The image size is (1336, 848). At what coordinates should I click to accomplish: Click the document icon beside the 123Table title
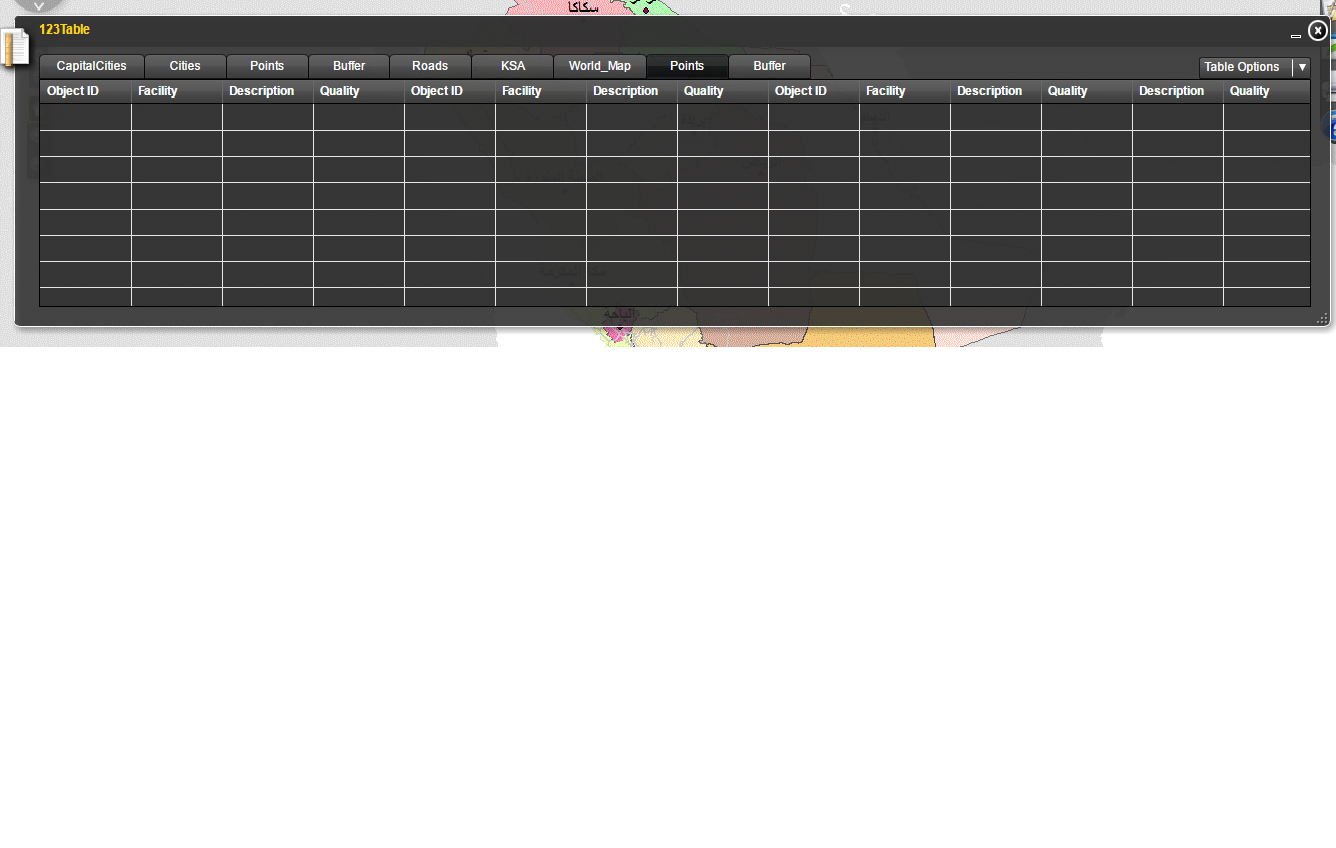point(15,47)
